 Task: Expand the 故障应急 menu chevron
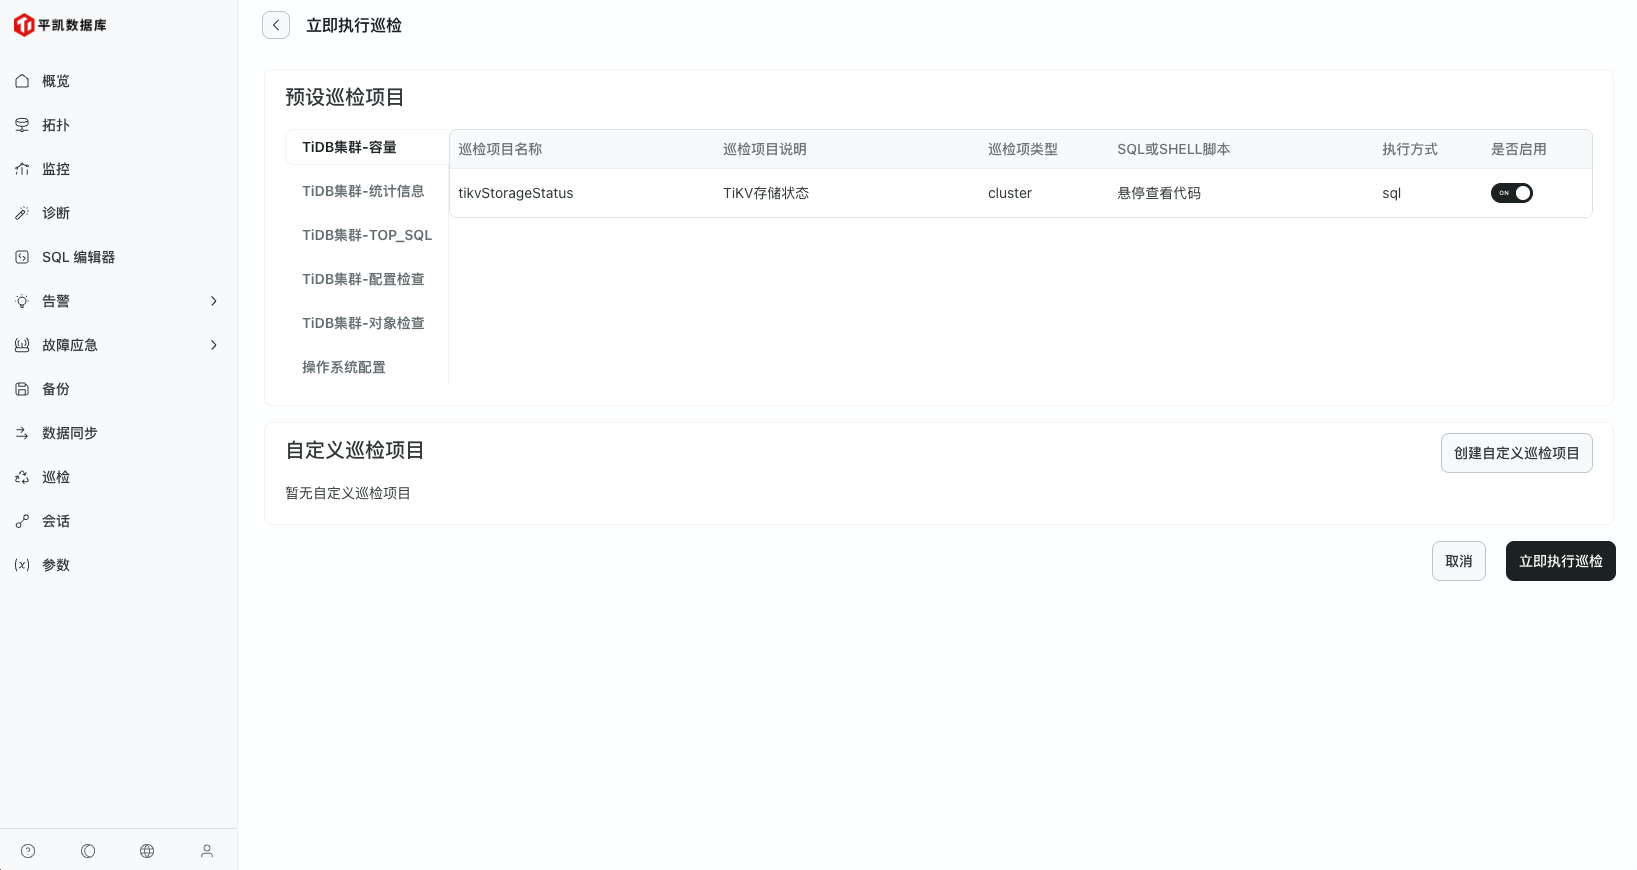[213, 345]
